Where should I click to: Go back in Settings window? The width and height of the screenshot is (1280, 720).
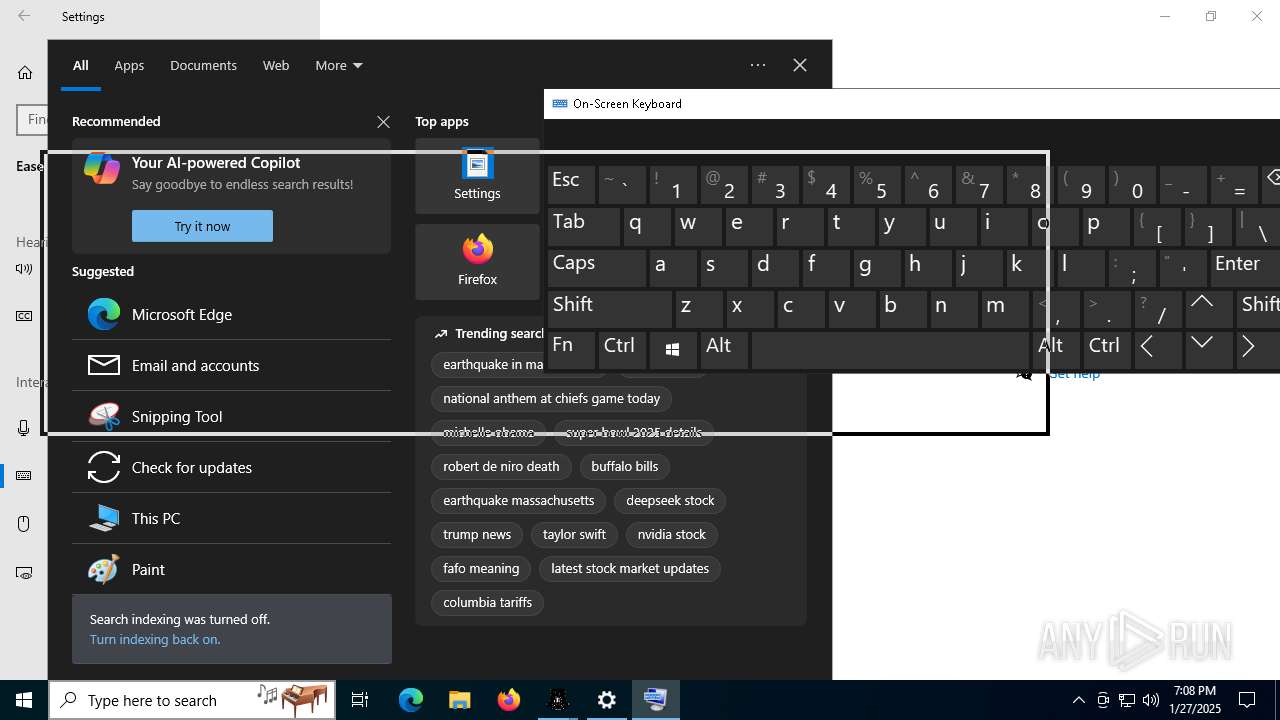(24, 16)
